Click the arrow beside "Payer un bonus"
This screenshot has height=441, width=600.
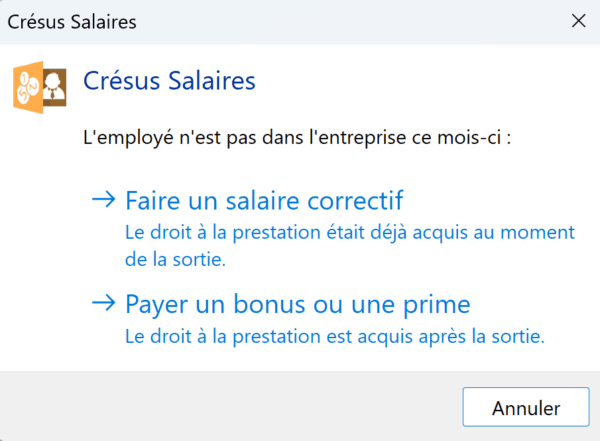(103, 302)
